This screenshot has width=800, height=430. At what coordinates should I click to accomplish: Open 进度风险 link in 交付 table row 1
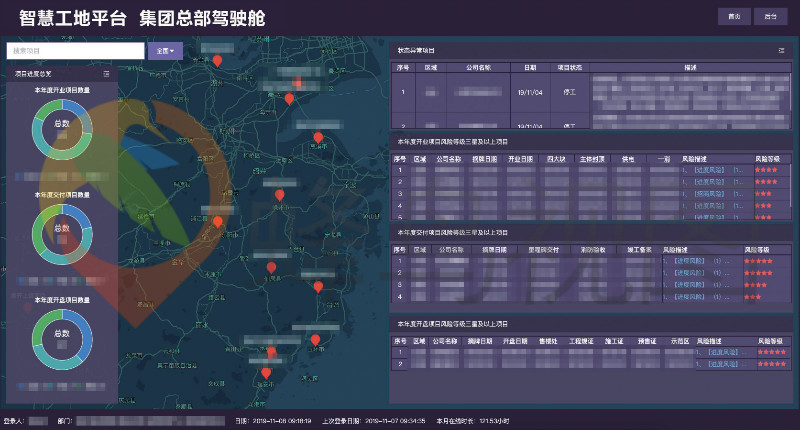[x=689, y=260]
